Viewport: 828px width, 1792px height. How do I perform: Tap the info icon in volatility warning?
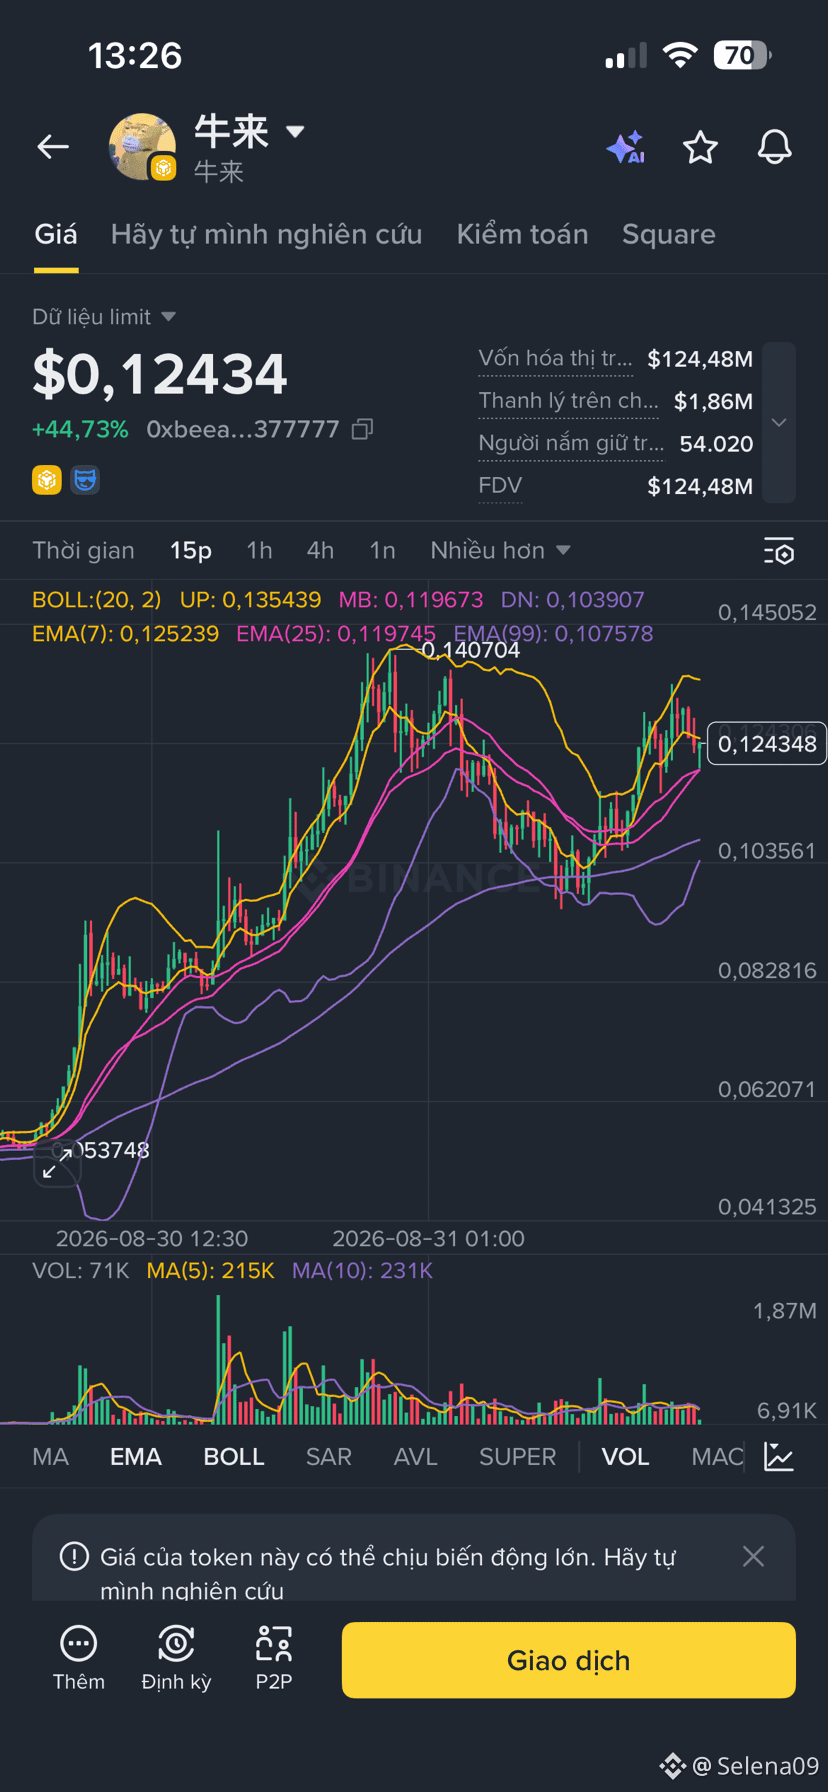click(x=74, y=1556)
